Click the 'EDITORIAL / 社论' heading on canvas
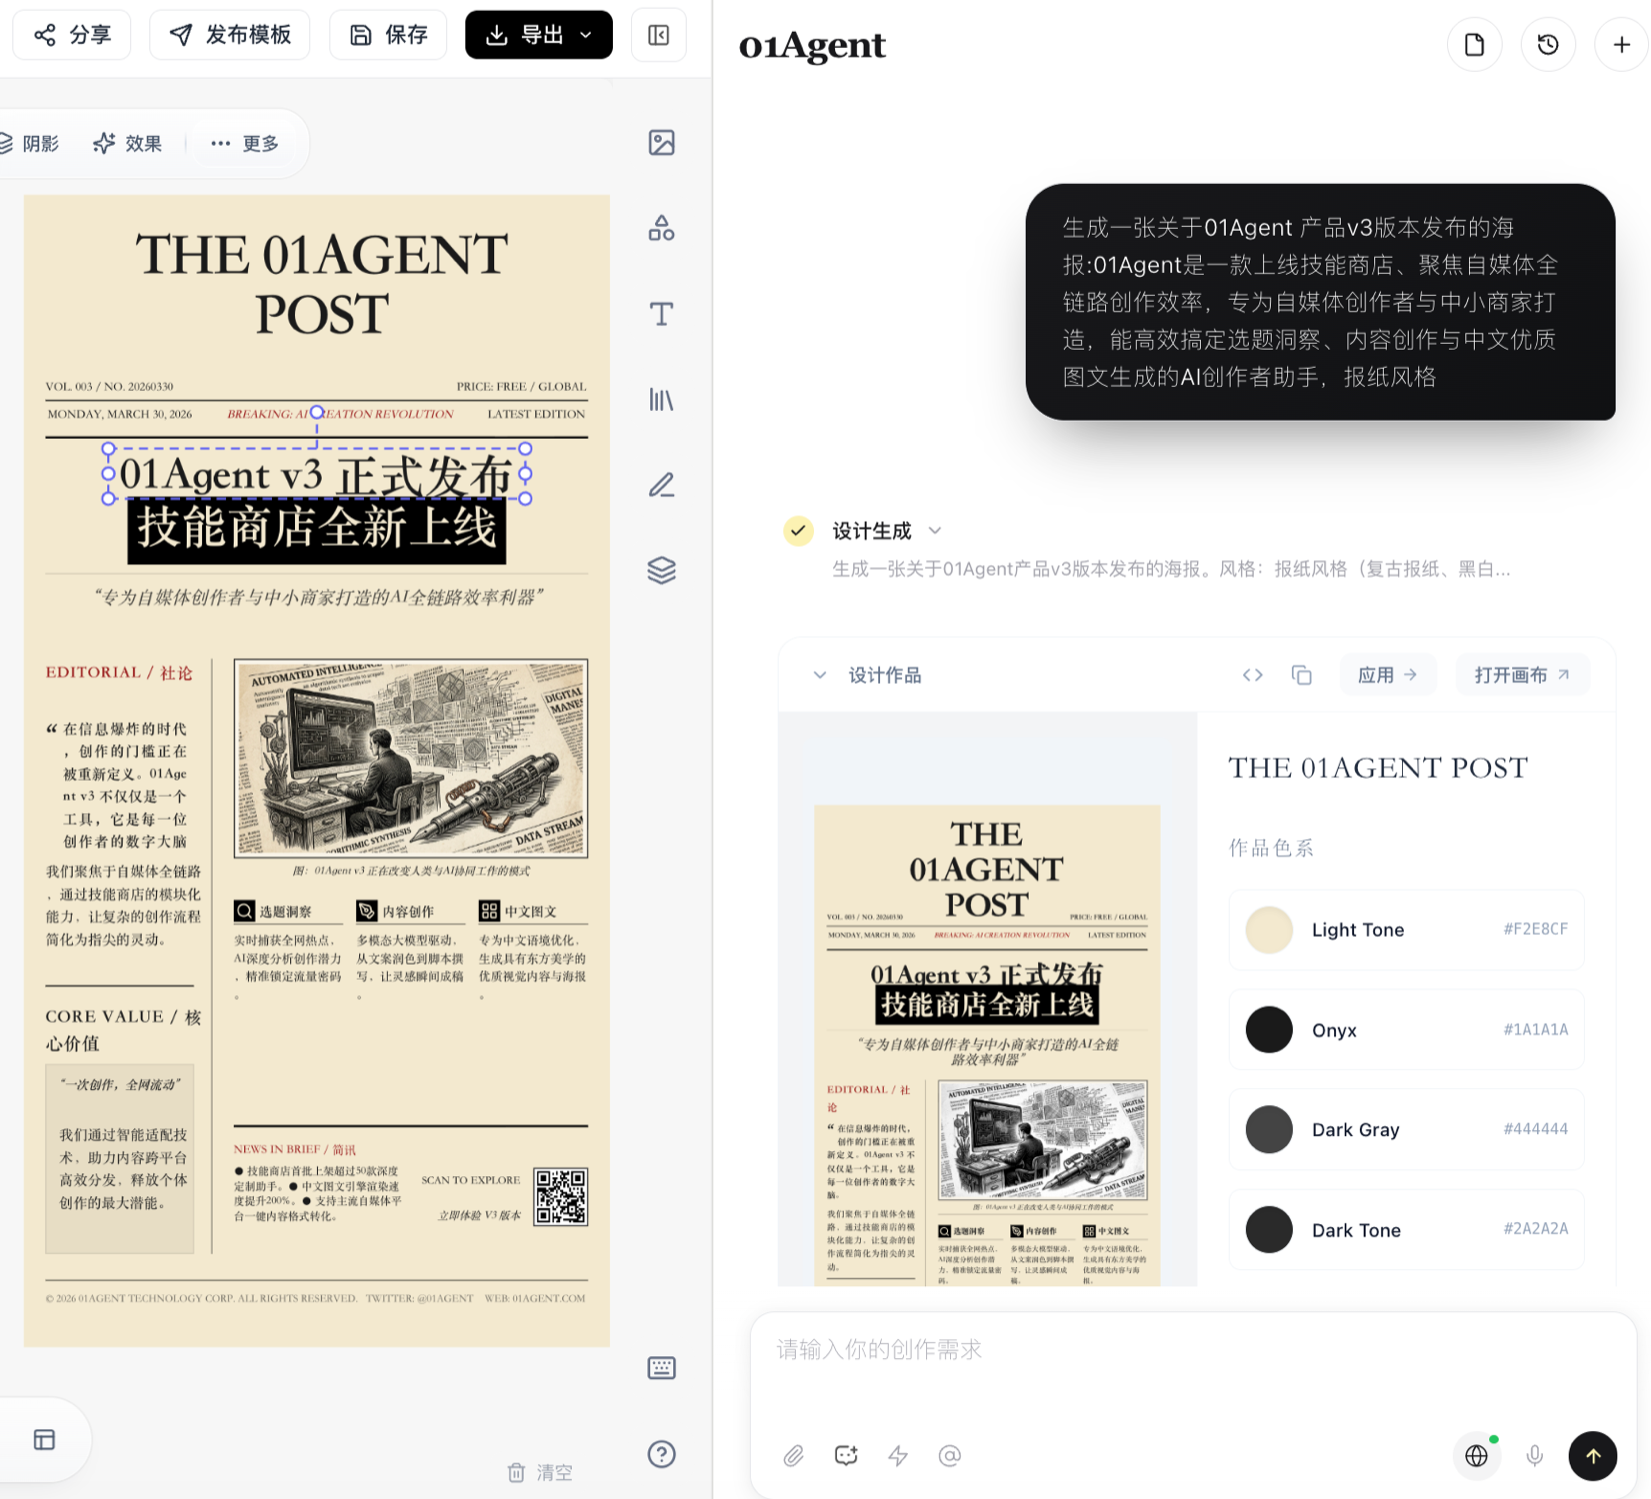 click(x=119, y=673)
